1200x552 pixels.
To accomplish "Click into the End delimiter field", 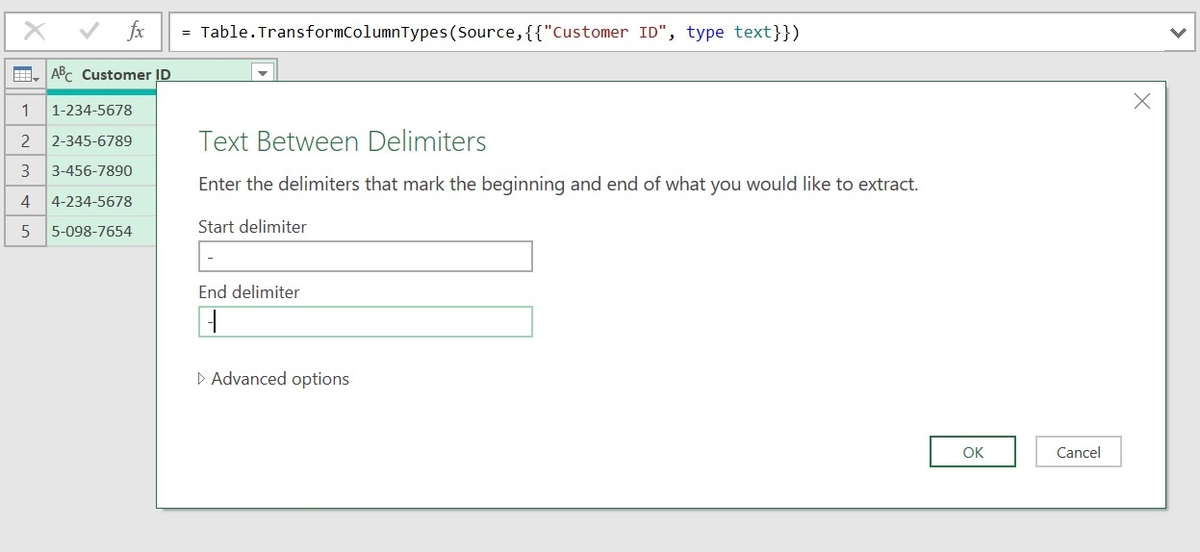I will point(365,322).
